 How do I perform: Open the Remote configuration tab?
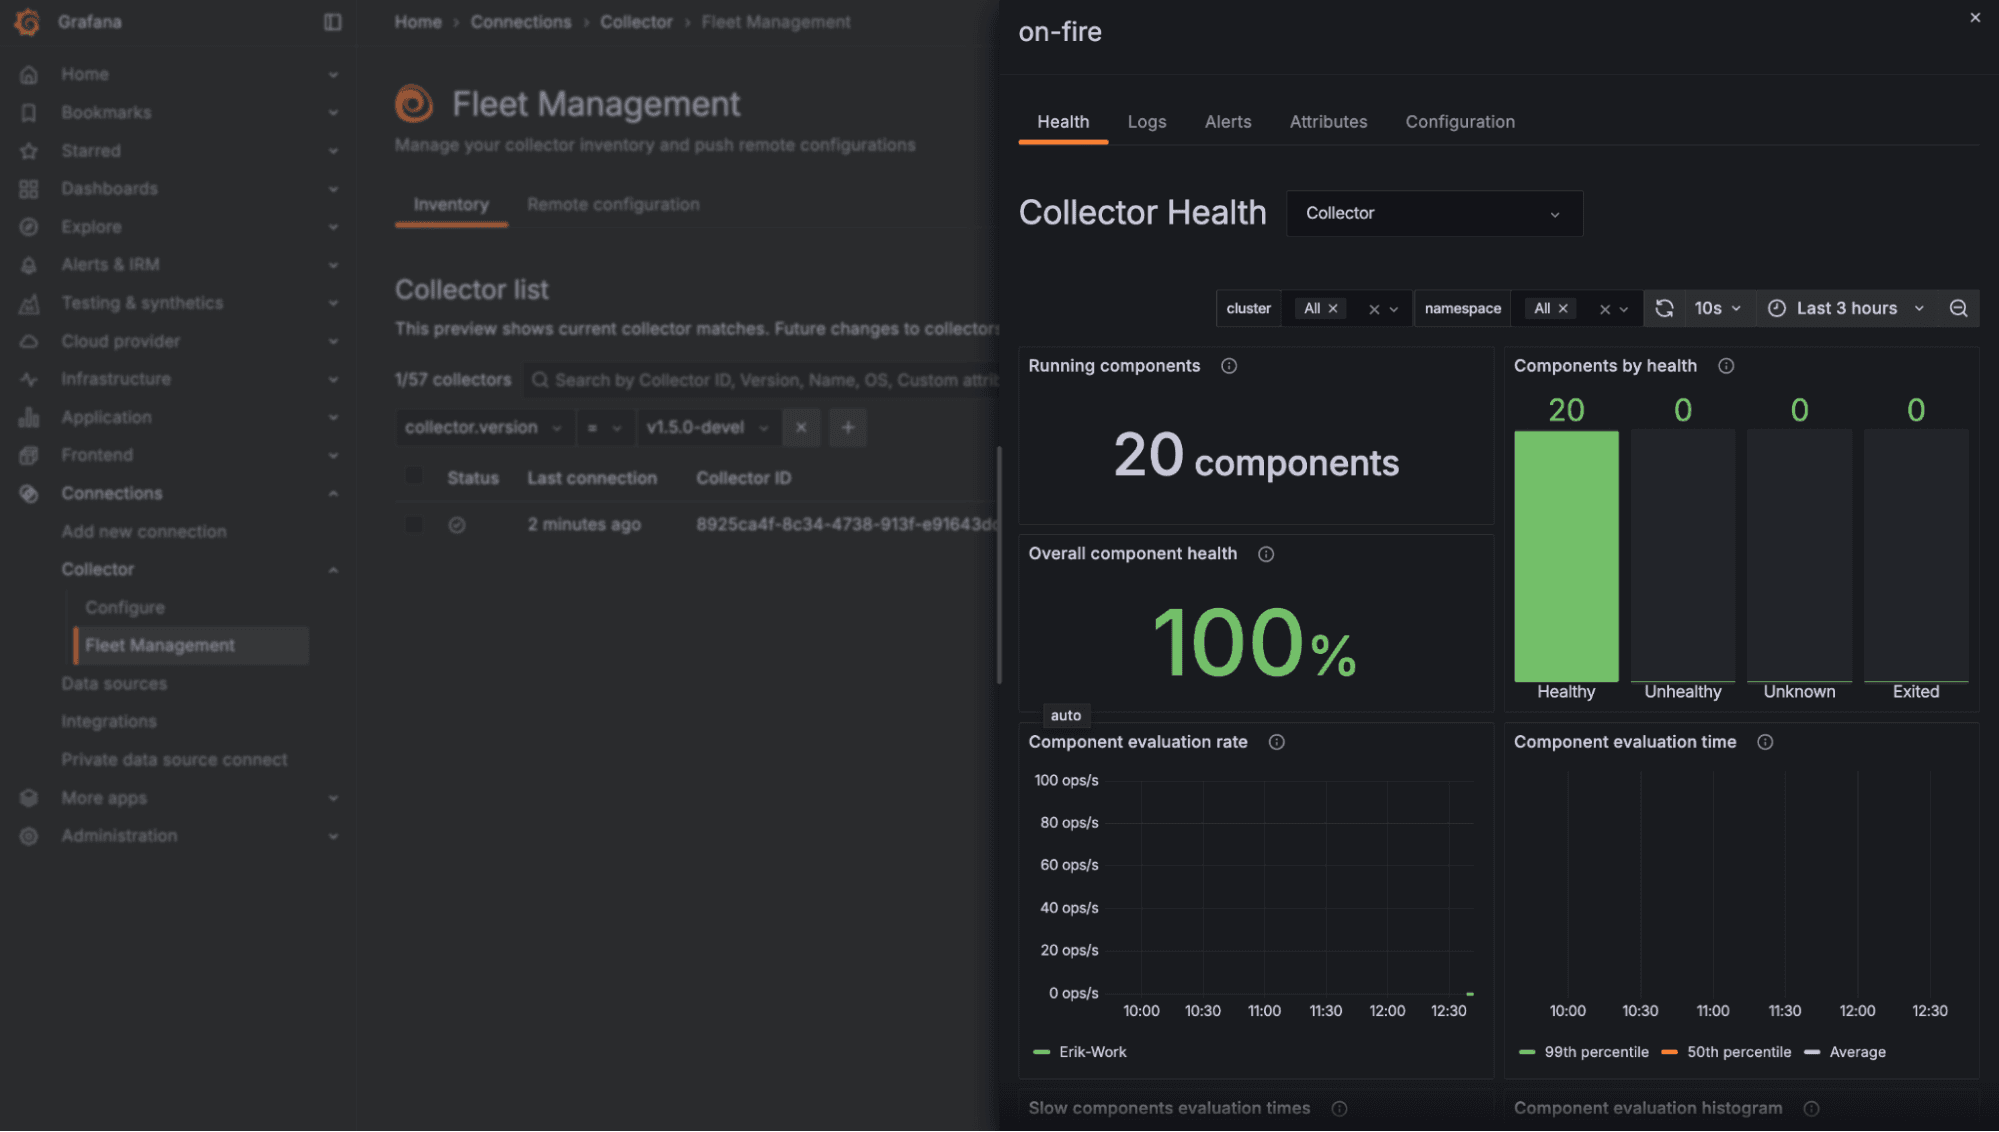point(613,204)
